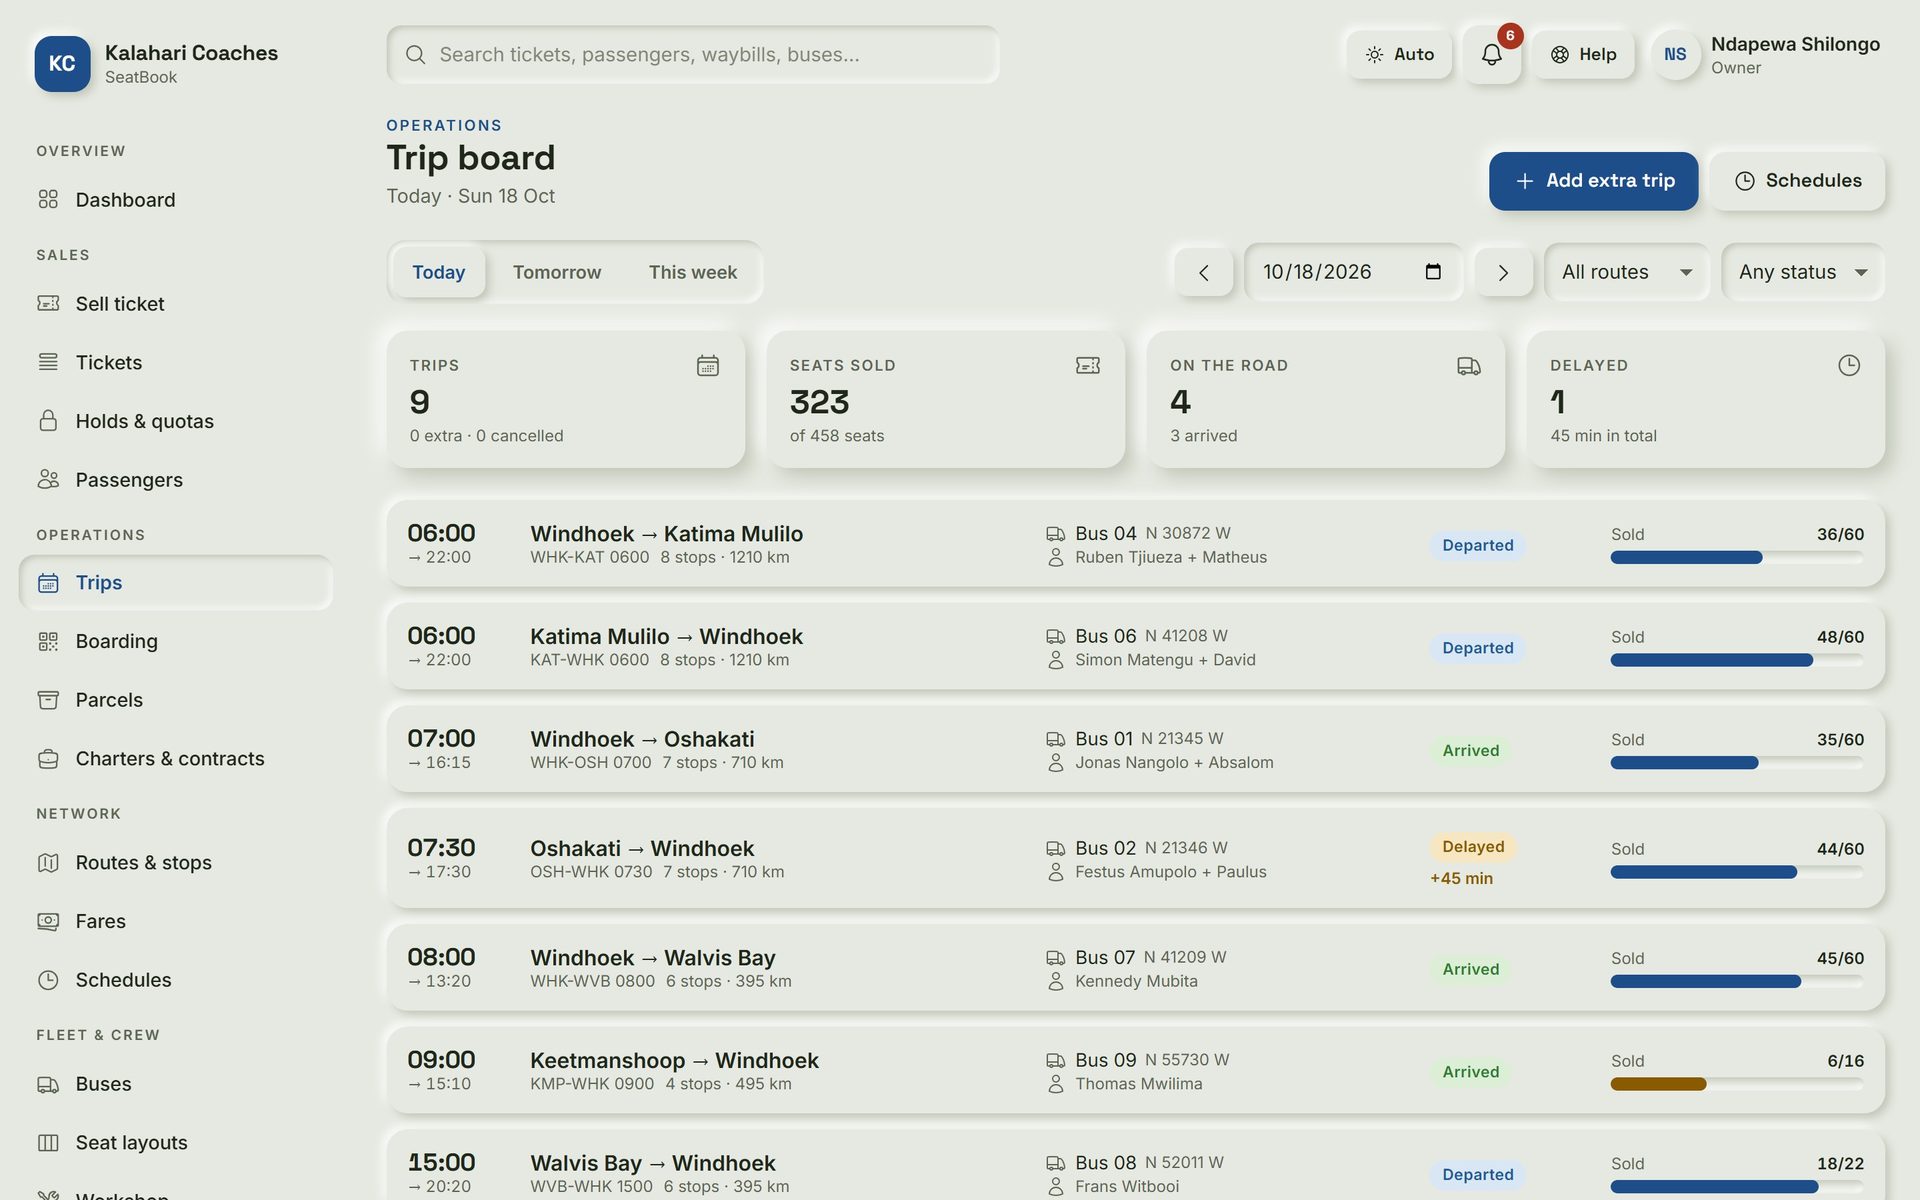Screen dimensions: 1920x1200
Task: Switch to the This week tab
Action: coord(692,272)
